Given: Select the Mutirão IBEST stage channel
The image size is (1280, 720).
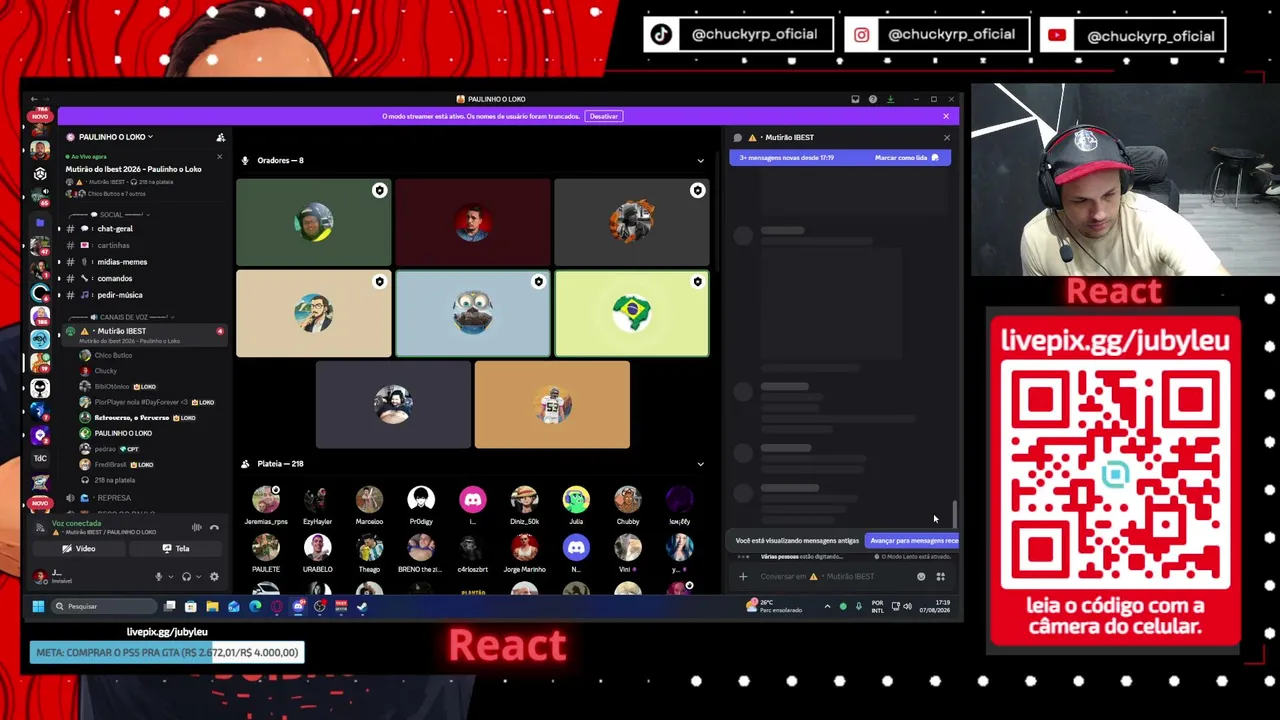Looking at the screenshot, I should [x=143, y=334].
